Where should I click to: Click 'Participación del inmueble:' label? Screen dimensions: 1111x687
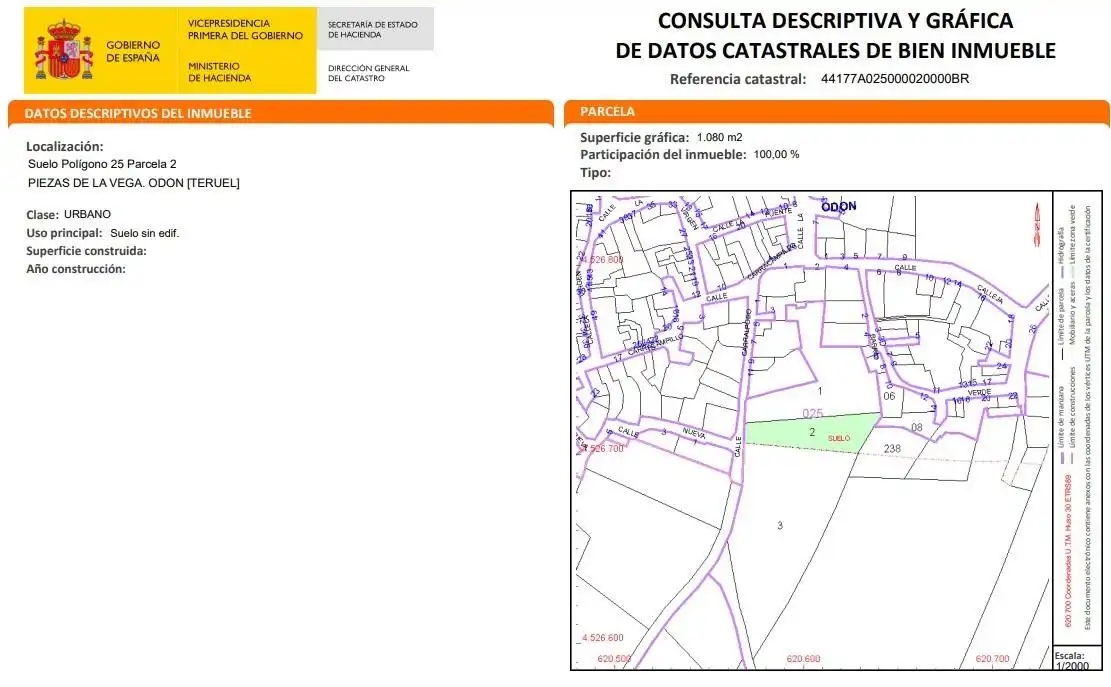click(x=663, y=154)
